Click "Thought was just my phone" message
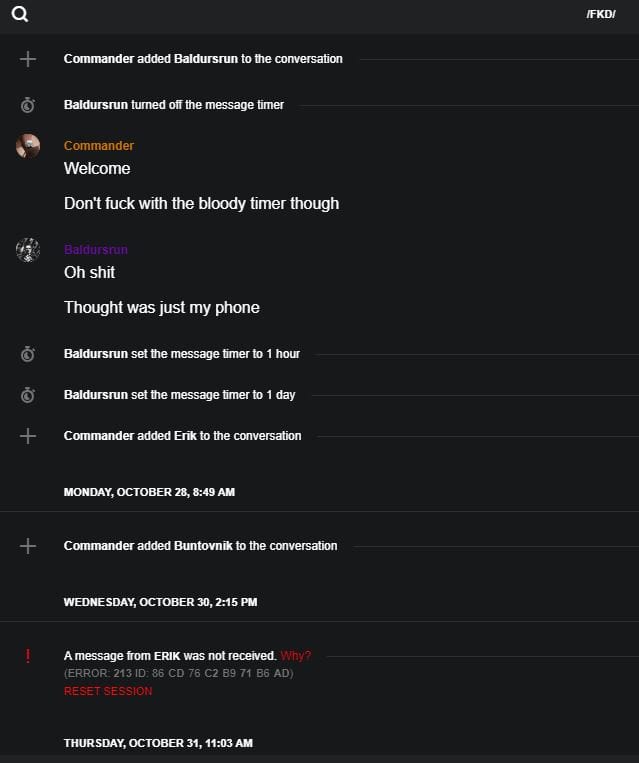The height and width of the screenshot is (763, 639). [x=162, y=307]
